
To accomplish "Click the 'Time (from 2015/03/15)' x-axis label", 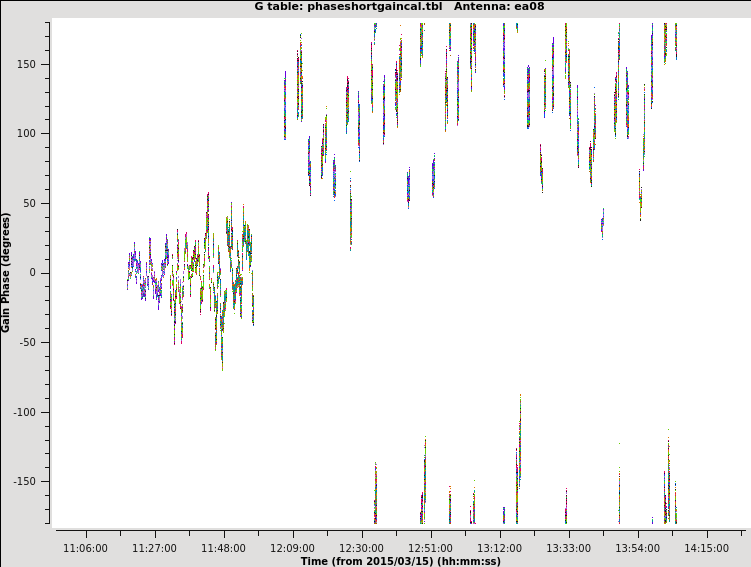I will [400, 561].
